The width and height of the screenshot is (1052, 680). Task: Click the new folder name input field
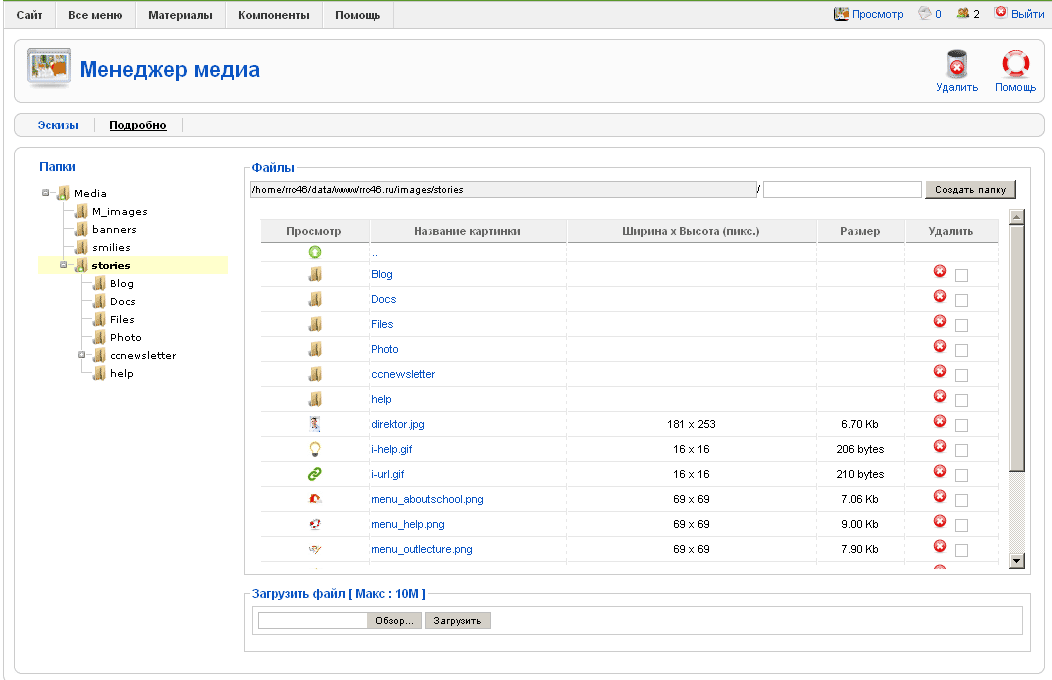pos(842,190)
